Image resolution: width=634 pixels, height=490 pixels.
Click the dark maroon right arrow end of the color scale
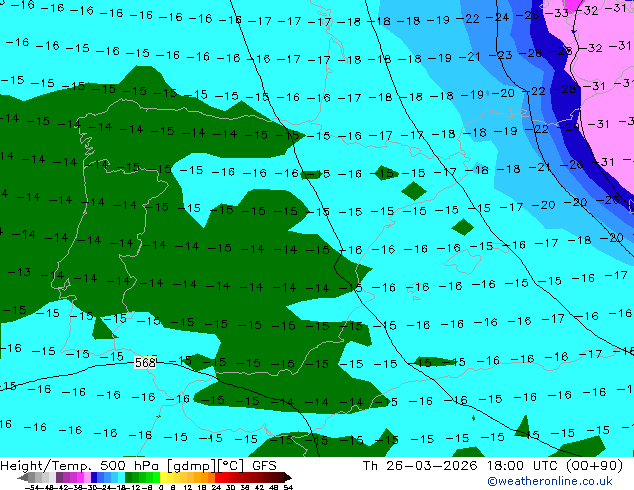click(x=287, y=477)
